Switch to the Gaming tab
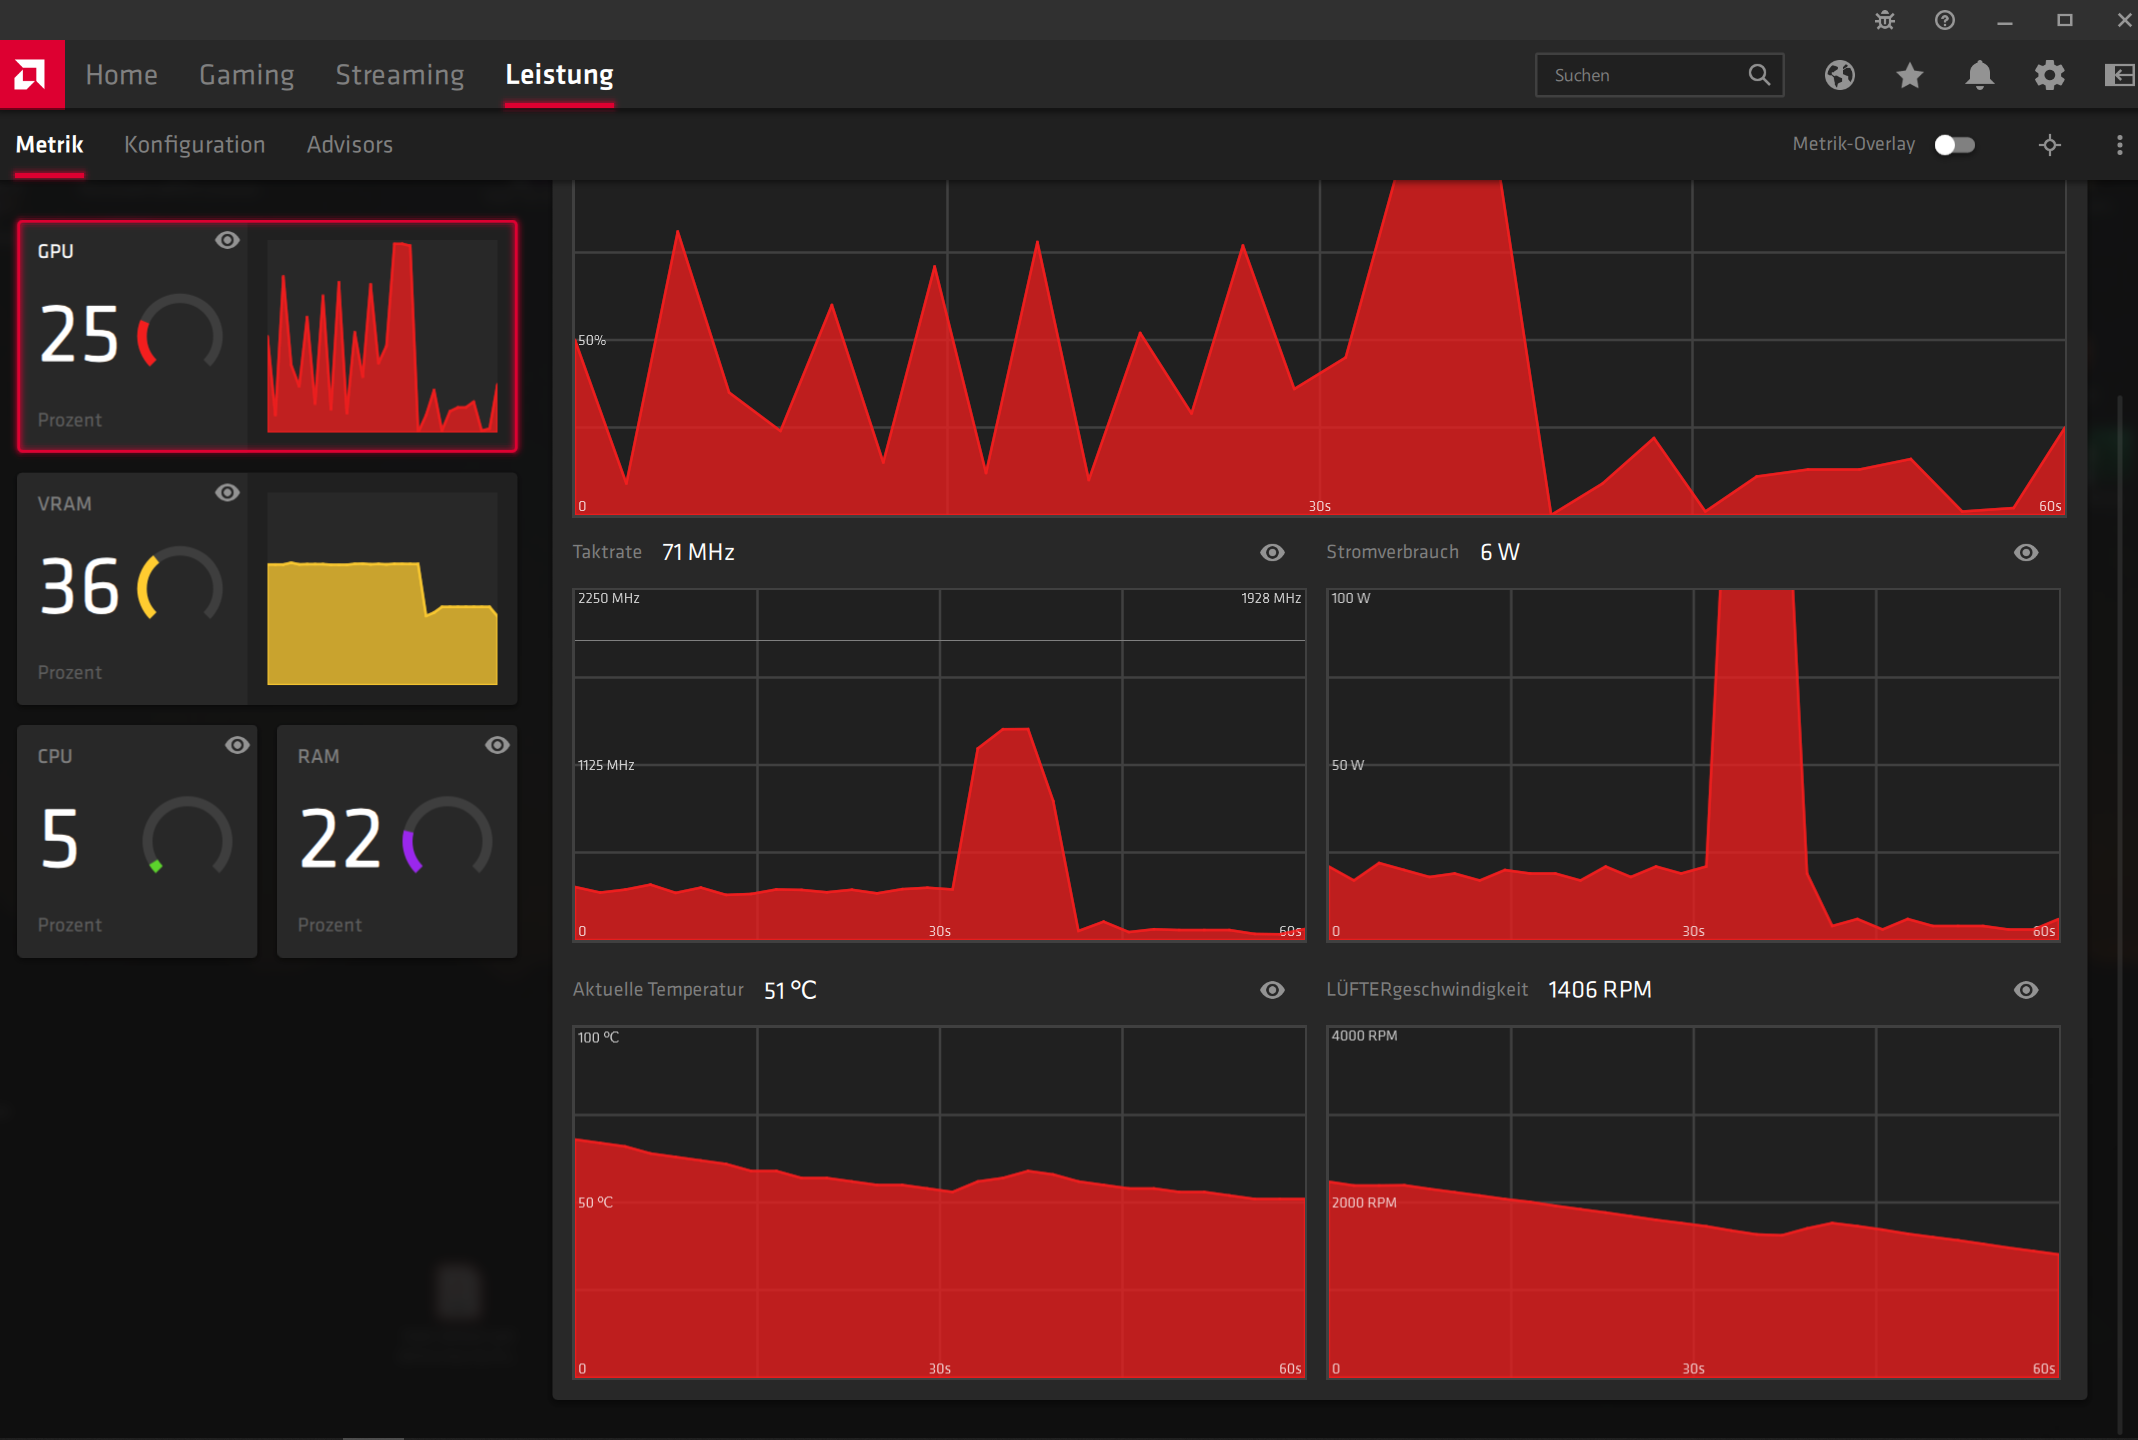Screen dimensions: 2138x1440 pos(246,75)
